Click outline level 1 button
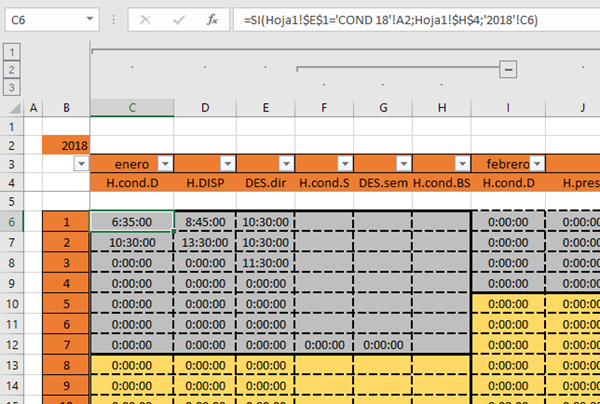Viewport: 600px width, 404px height. [x=11, y=51]
